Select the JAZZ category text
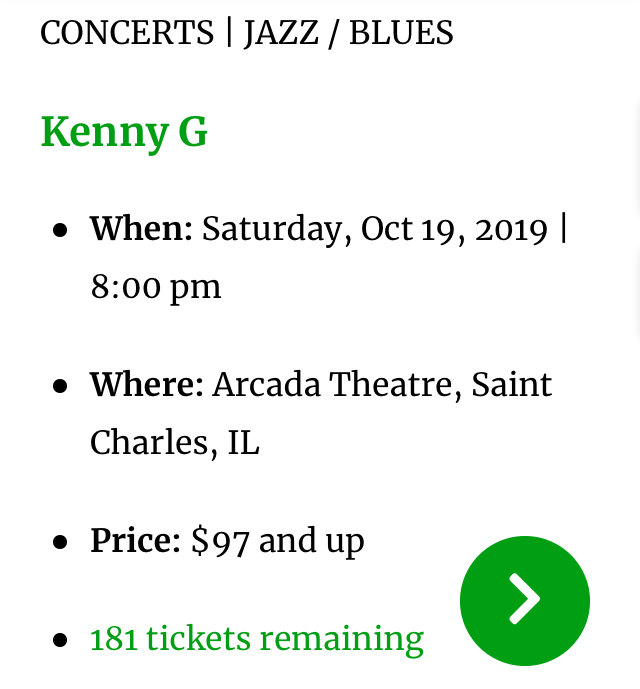Viewport: 640px width, 689px height. tap(279, 33)
